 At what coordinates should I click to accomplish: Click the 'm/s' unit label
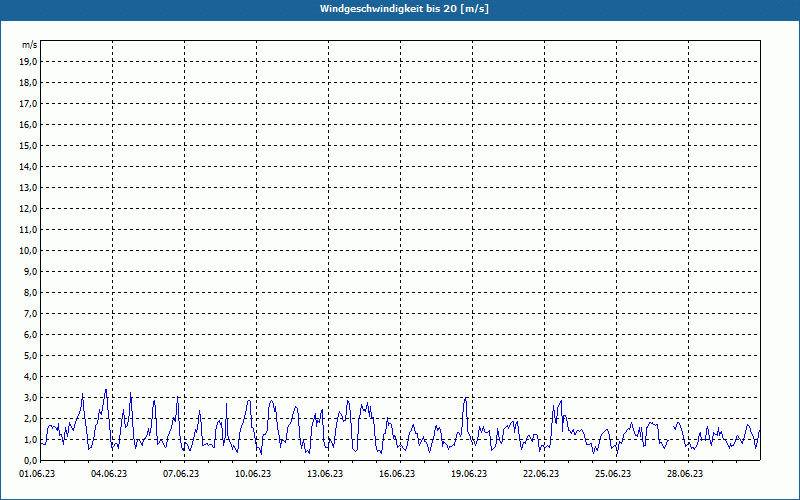click(30, 45)
